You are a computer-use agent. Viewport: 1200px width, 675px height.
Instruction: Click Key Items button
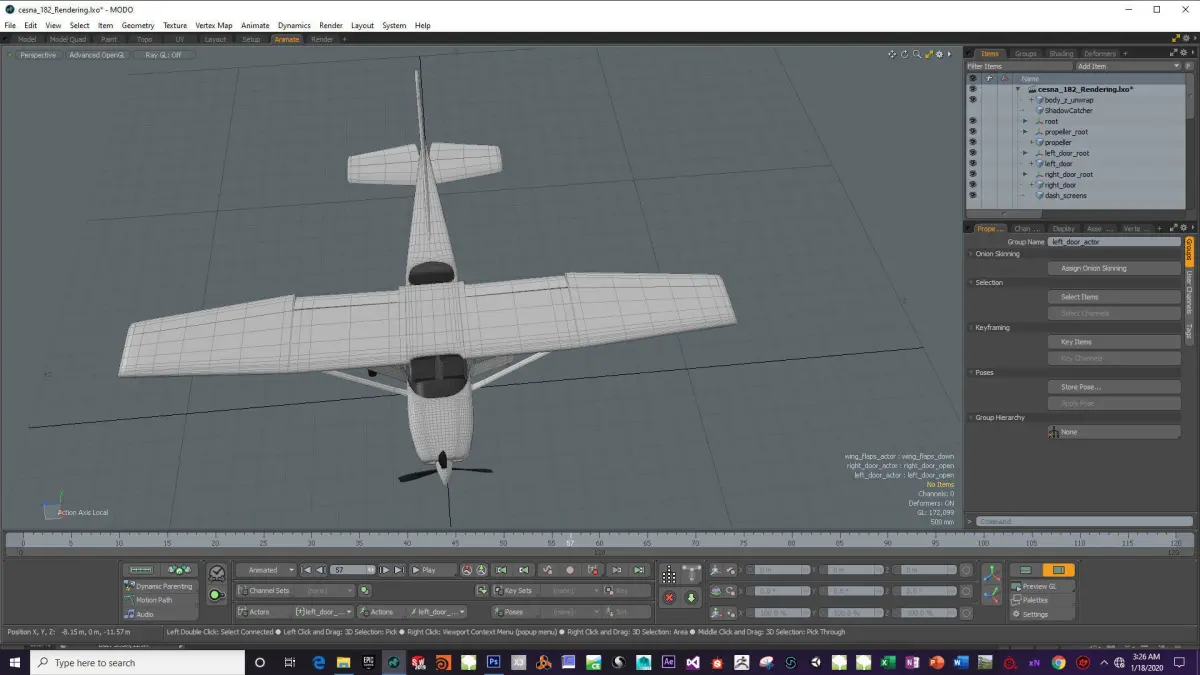(1114, 342)
